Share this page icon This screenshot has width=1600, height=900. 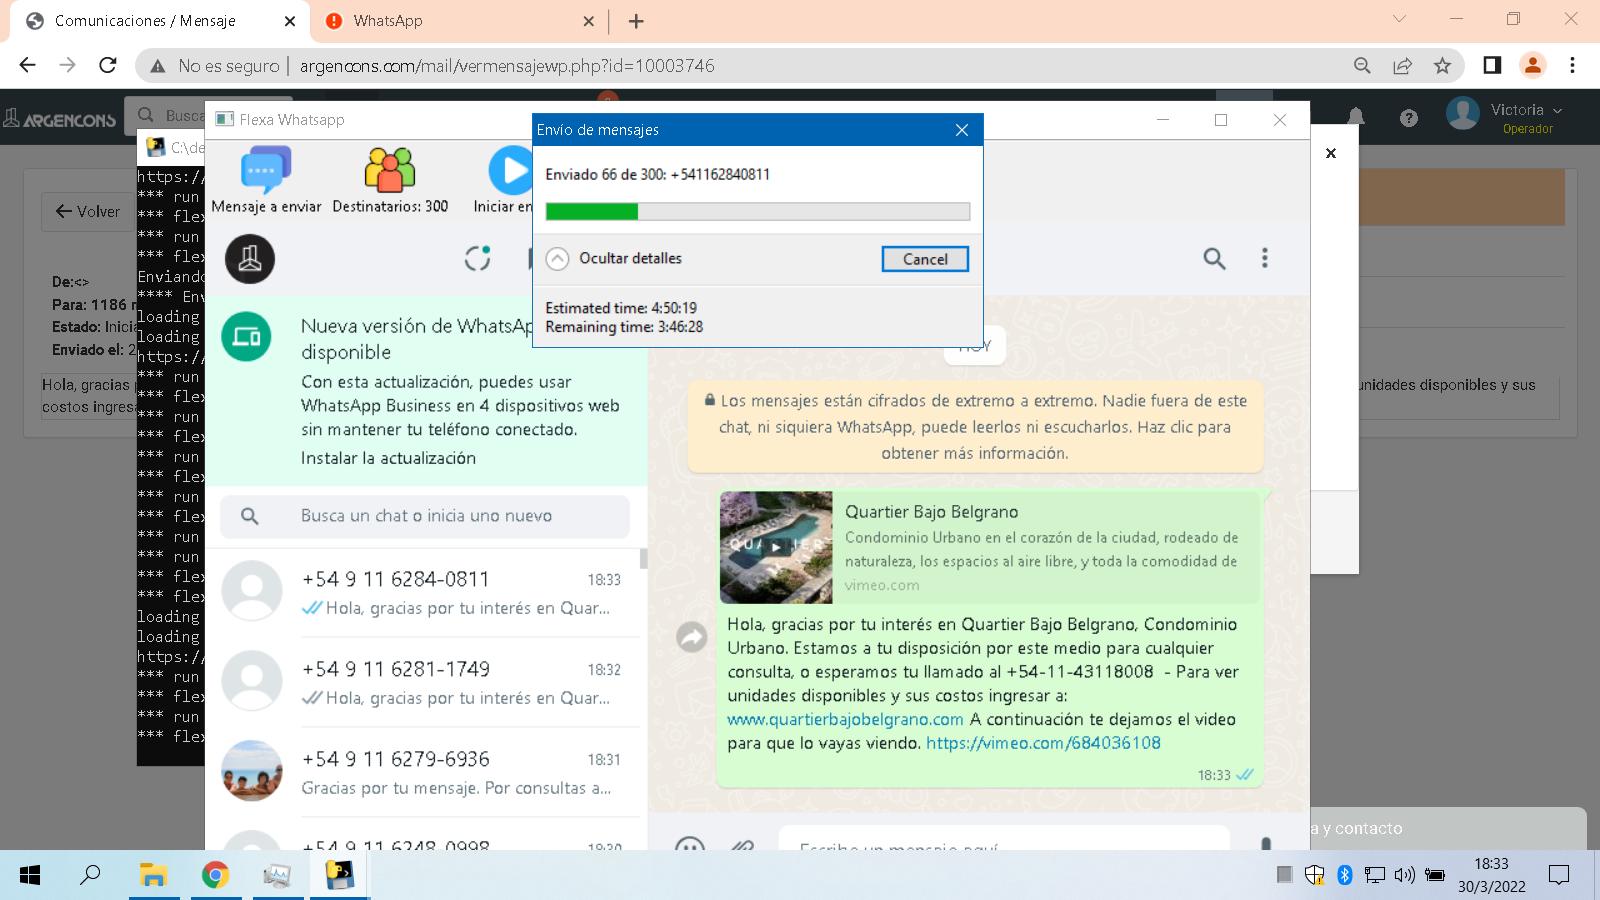coord(1402,65)
